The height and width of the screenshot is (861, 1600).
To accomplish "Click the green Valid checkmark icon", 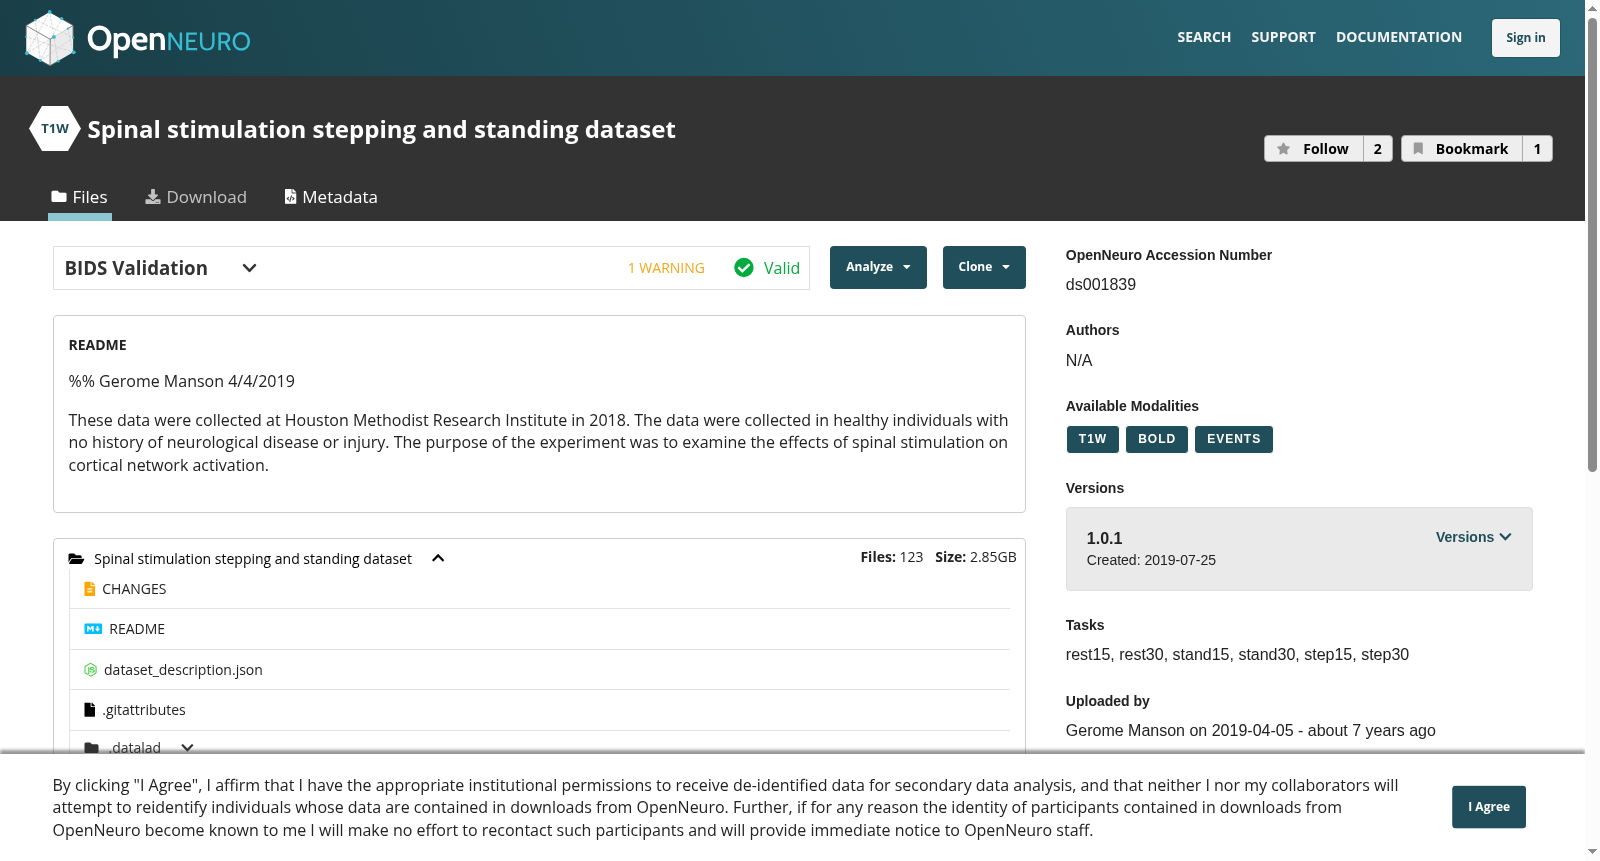I will pyautogui.click(x=744, y=268).
